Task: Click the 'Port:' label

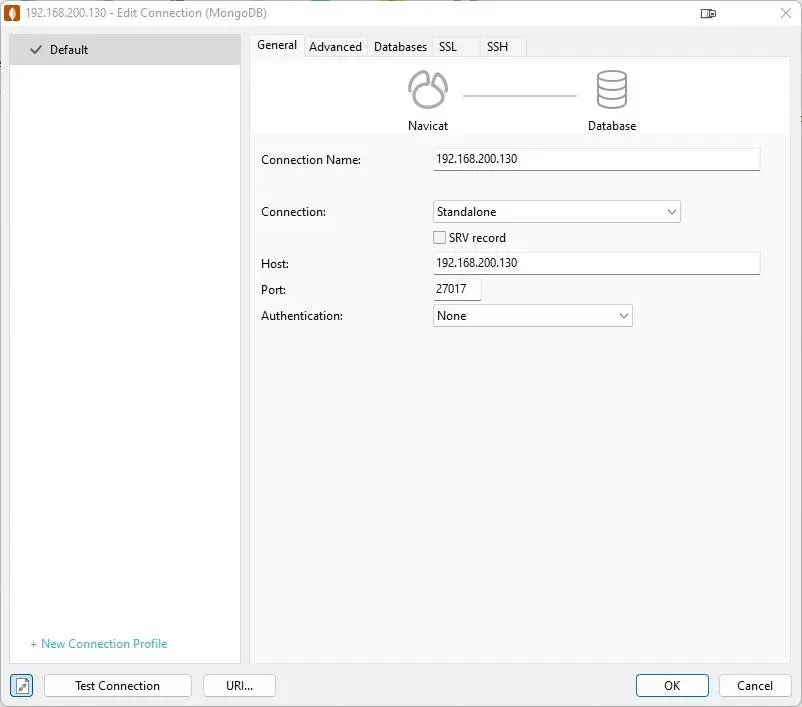Action: pos(273,290)
